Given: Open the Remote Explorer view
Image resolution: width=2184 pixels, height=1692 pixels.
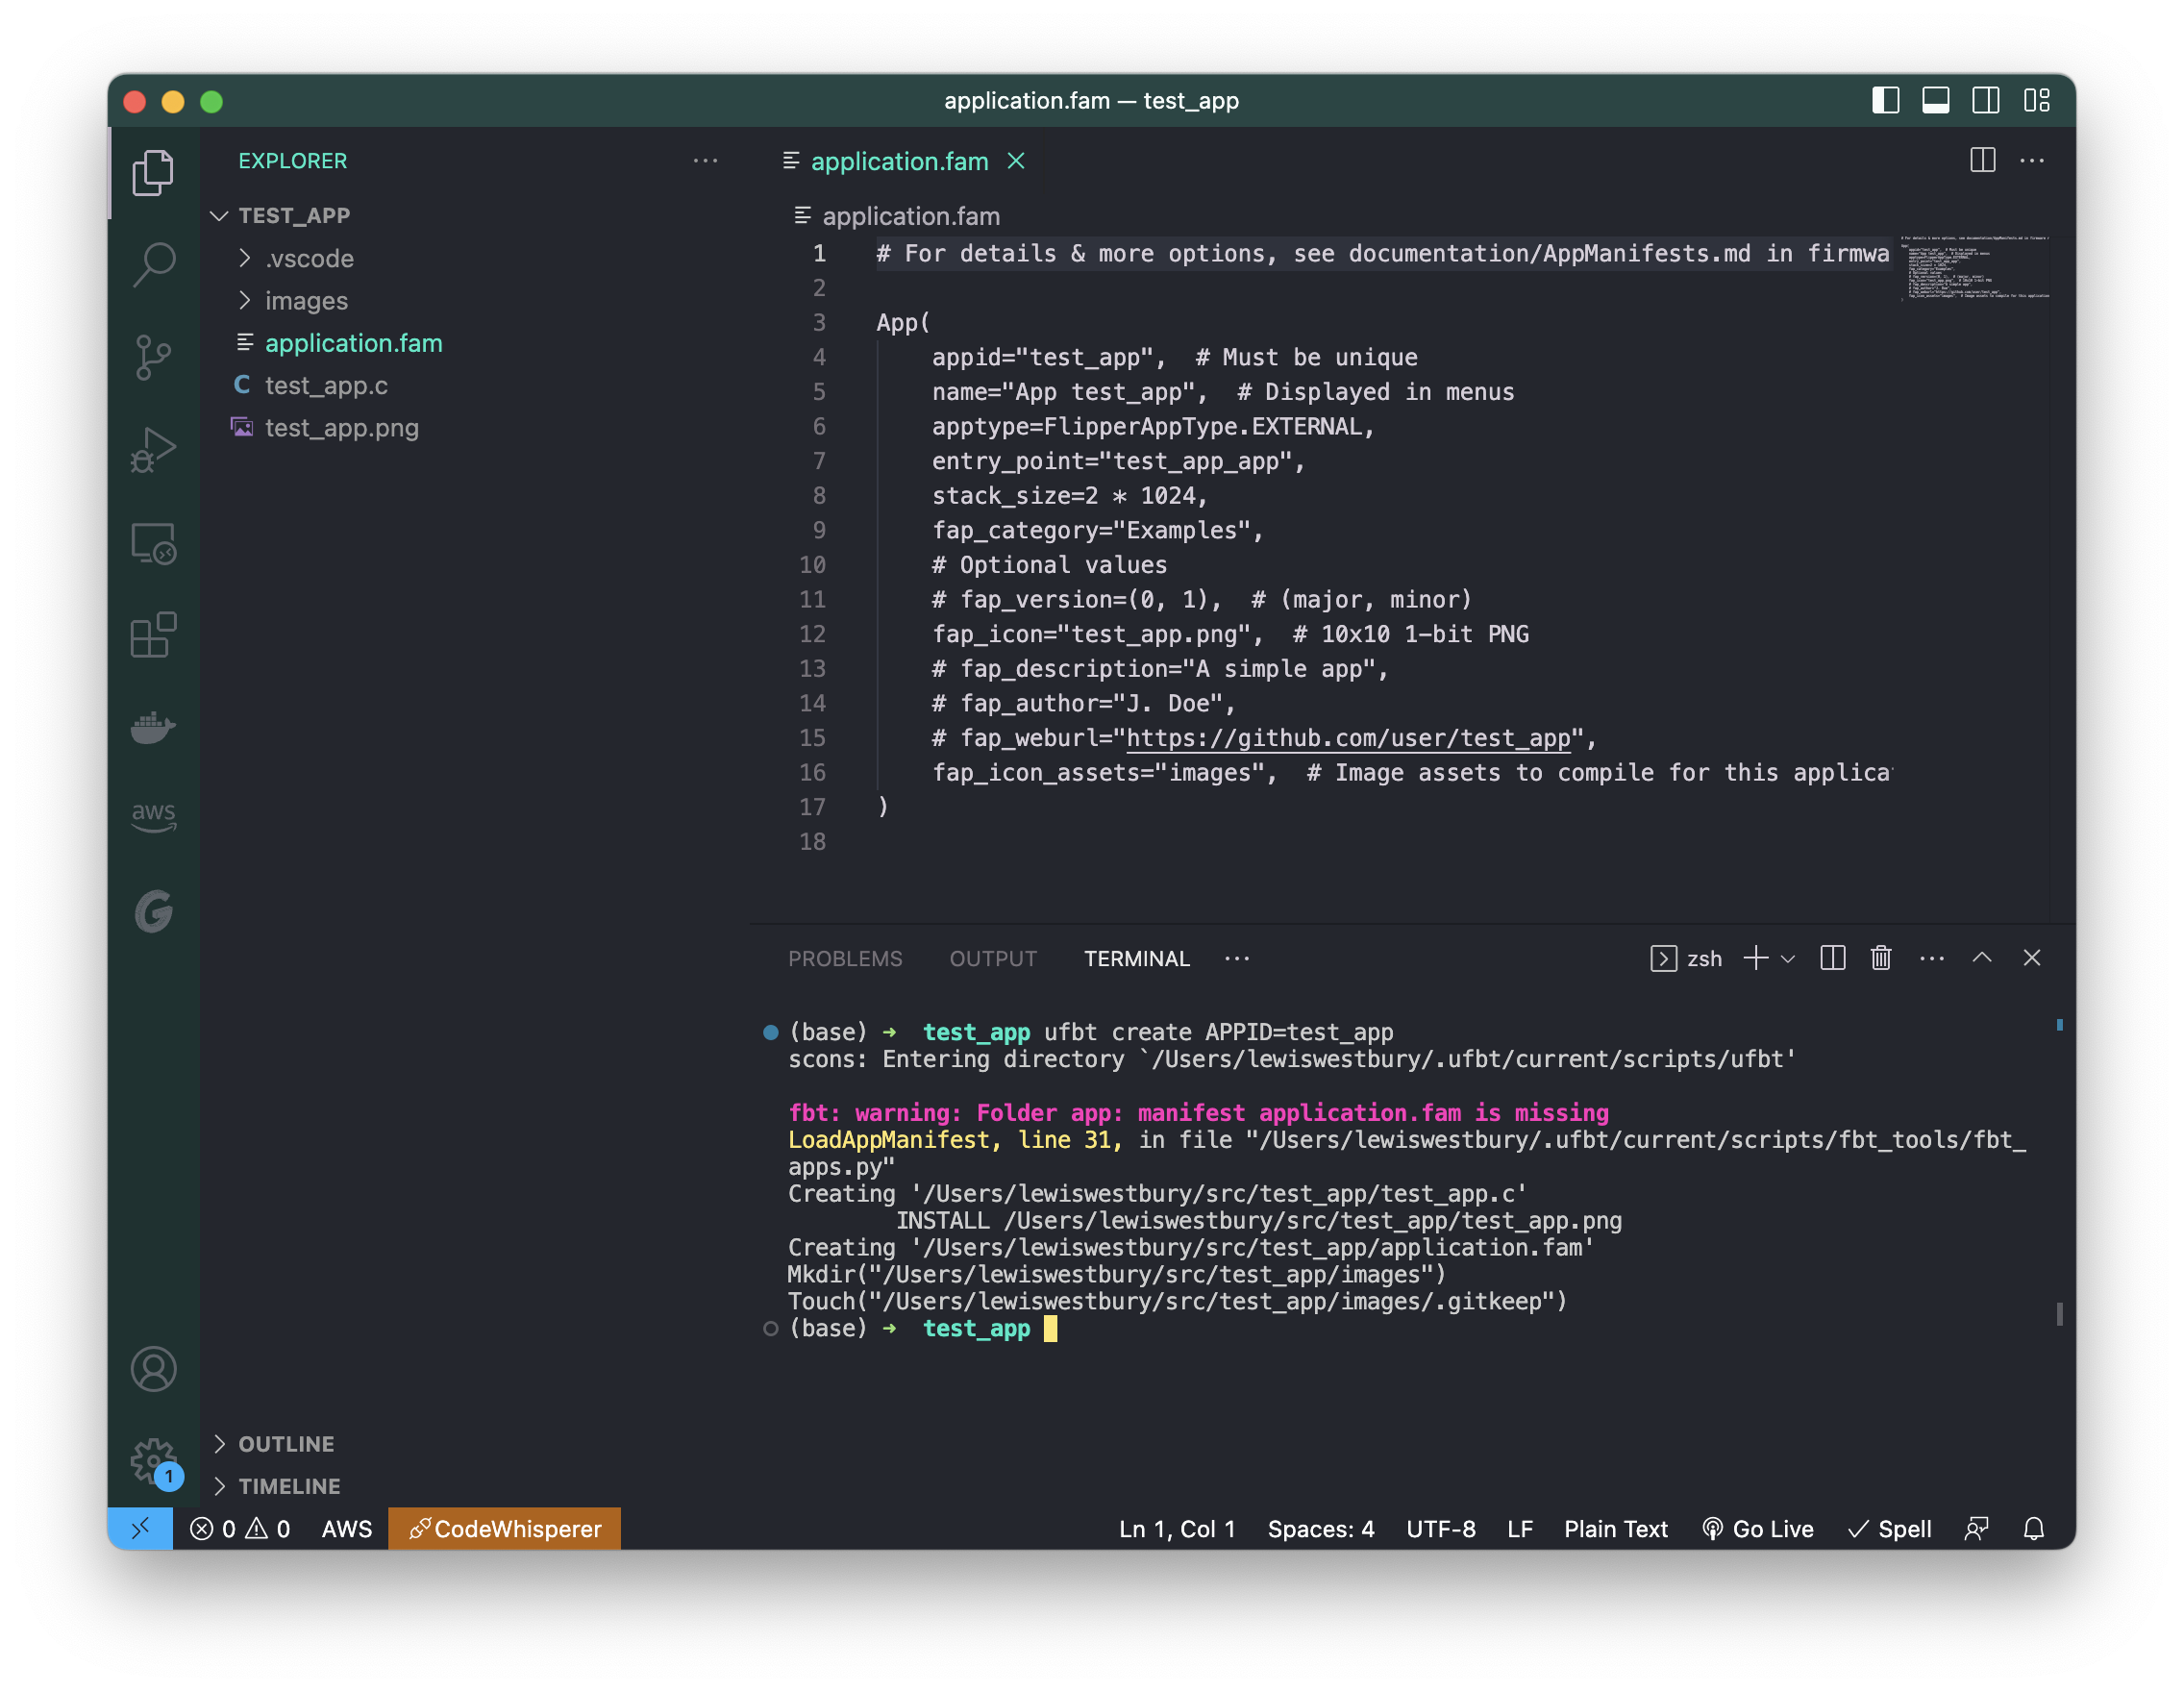Looking at the screenshot, I should pyautogui.click(x=153, y=543).
